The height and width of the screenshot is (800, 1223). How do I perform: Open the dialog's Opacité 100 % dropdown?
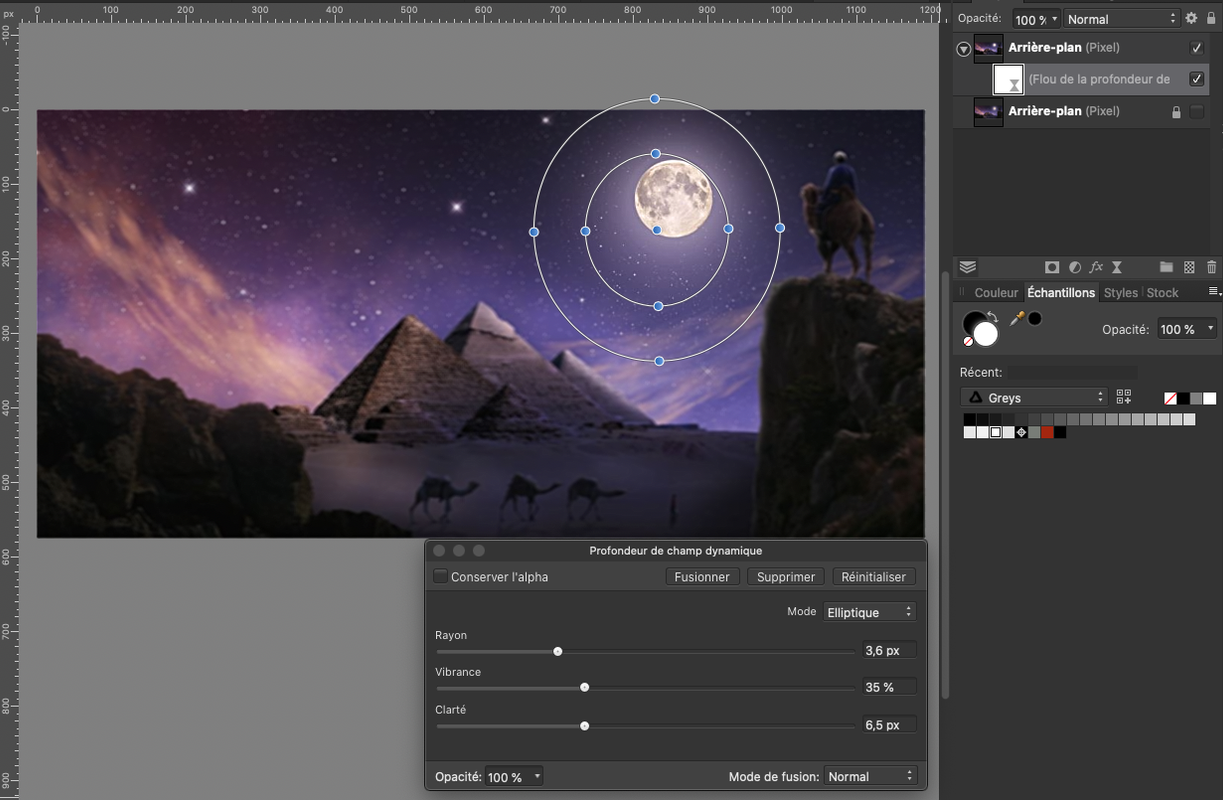pyautogui.click(x=514, y=776)
